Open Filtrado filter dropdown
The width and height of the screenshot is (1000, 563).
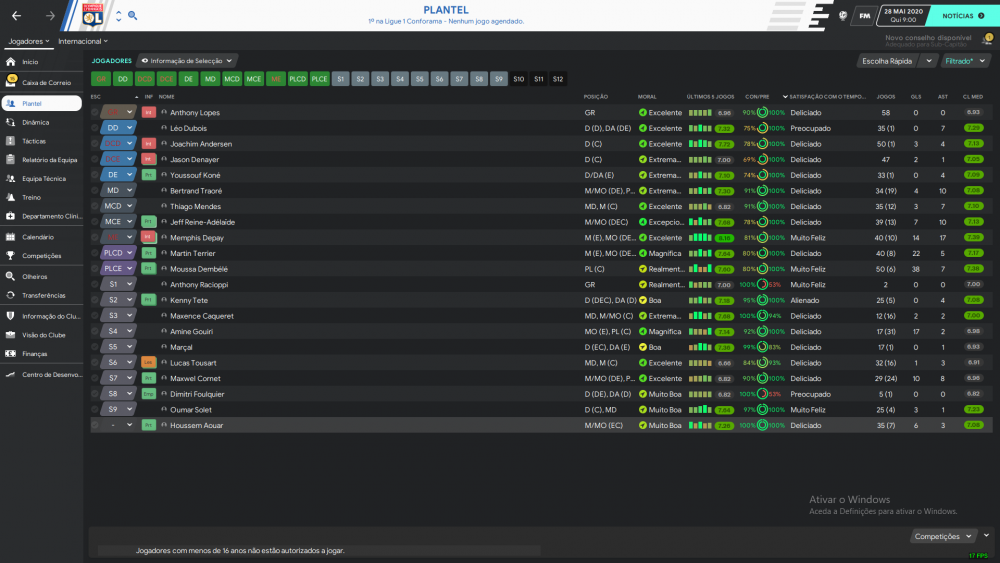[x=965, y=61]
